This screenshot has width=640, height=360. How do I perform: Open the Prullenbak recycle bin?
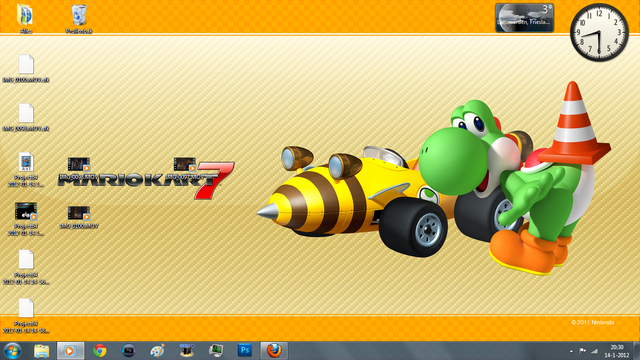(79, 18)
